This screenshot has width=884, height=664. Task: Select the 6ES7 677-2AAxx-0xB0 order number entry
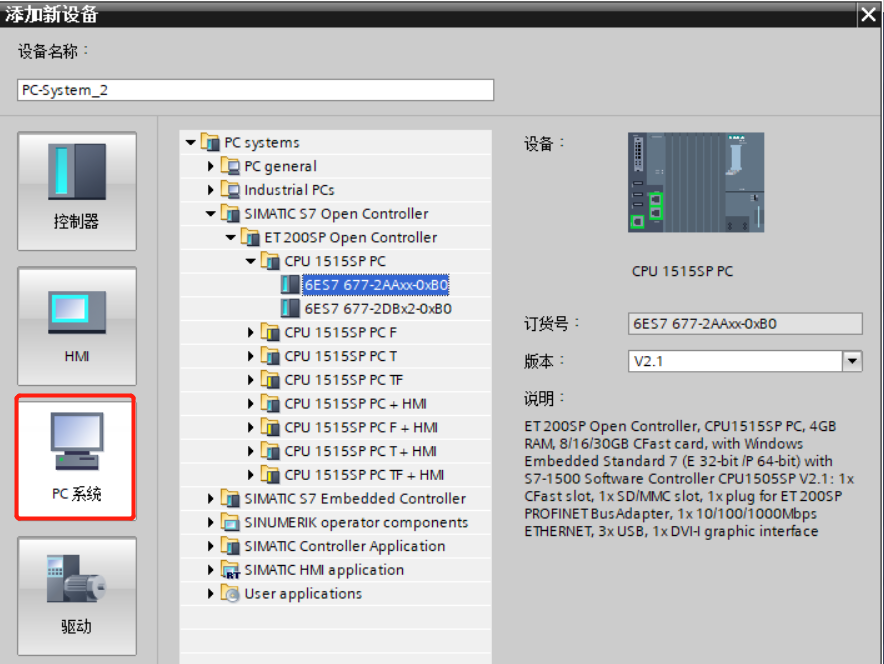point(376,285)
